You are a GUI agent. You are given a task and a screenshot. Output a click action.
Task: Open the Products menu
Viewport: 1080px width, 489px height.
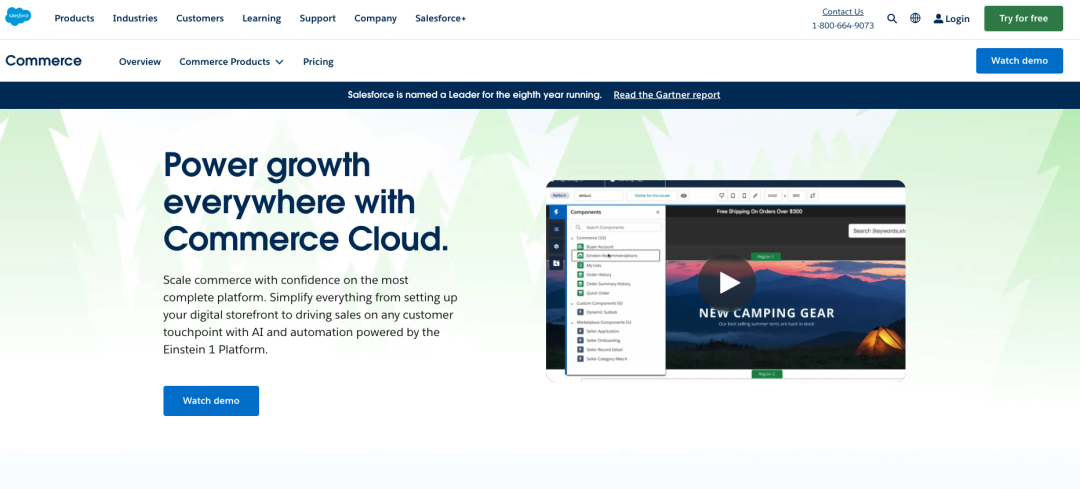74,19
